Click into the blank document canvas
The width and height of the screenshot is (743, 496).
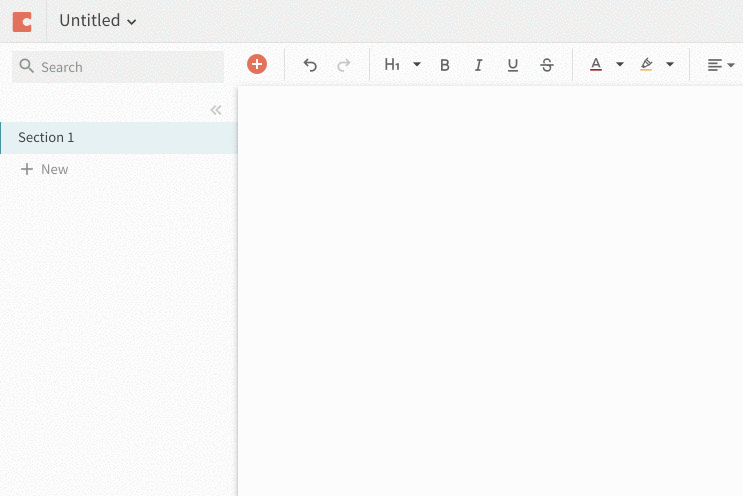pos(490,291)
